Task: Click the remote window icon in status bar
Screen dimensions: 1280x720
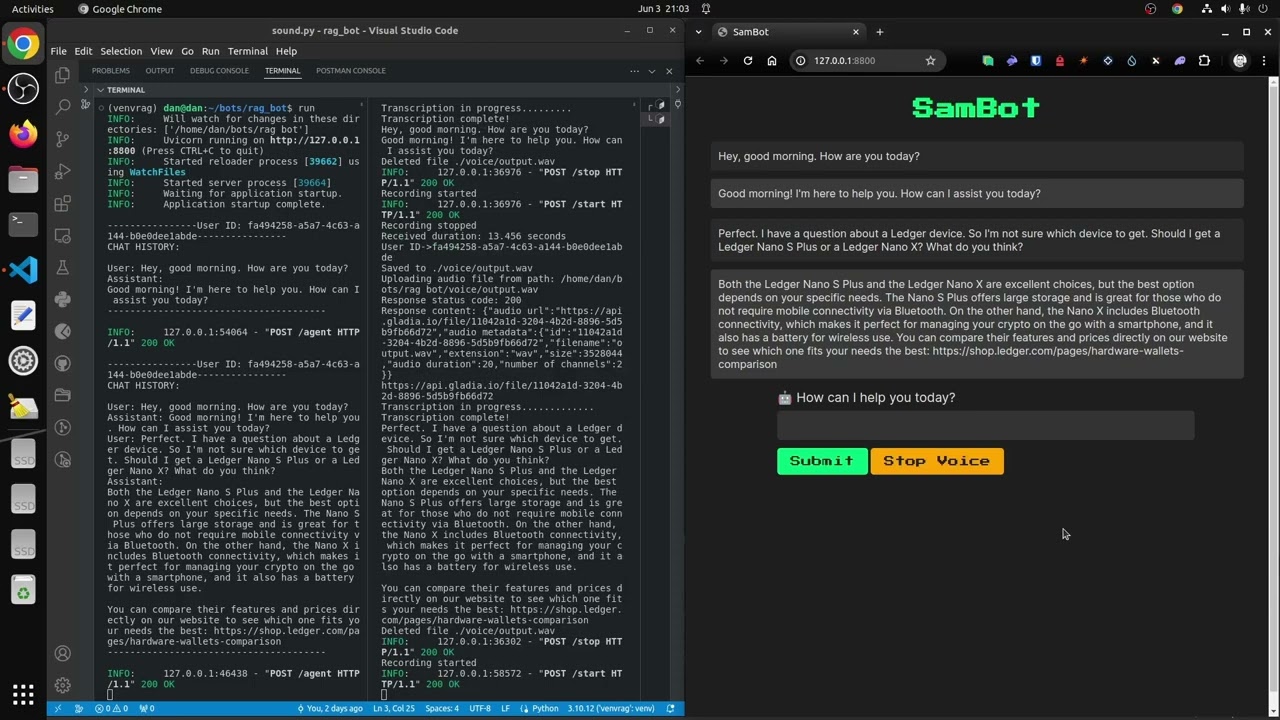Action: (x=57, y=708)
